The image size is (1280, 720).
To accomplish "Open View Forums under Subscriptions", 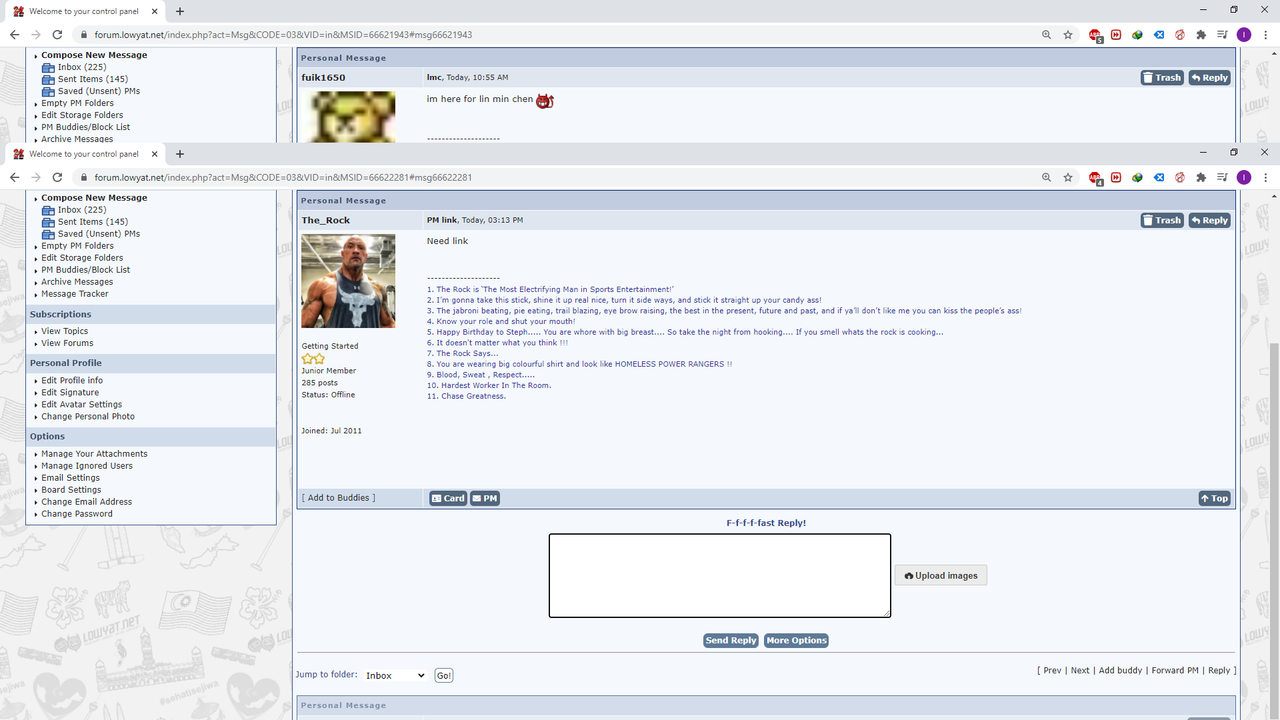I will 67,343.
